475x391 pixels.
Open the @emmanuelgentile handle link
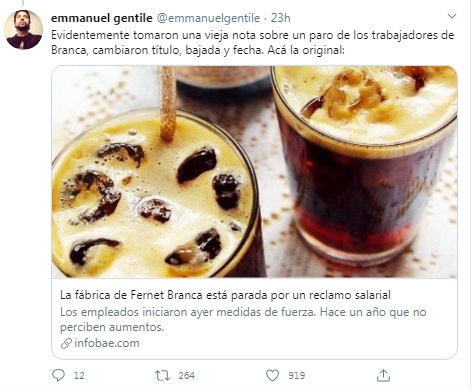coord(208,18)
